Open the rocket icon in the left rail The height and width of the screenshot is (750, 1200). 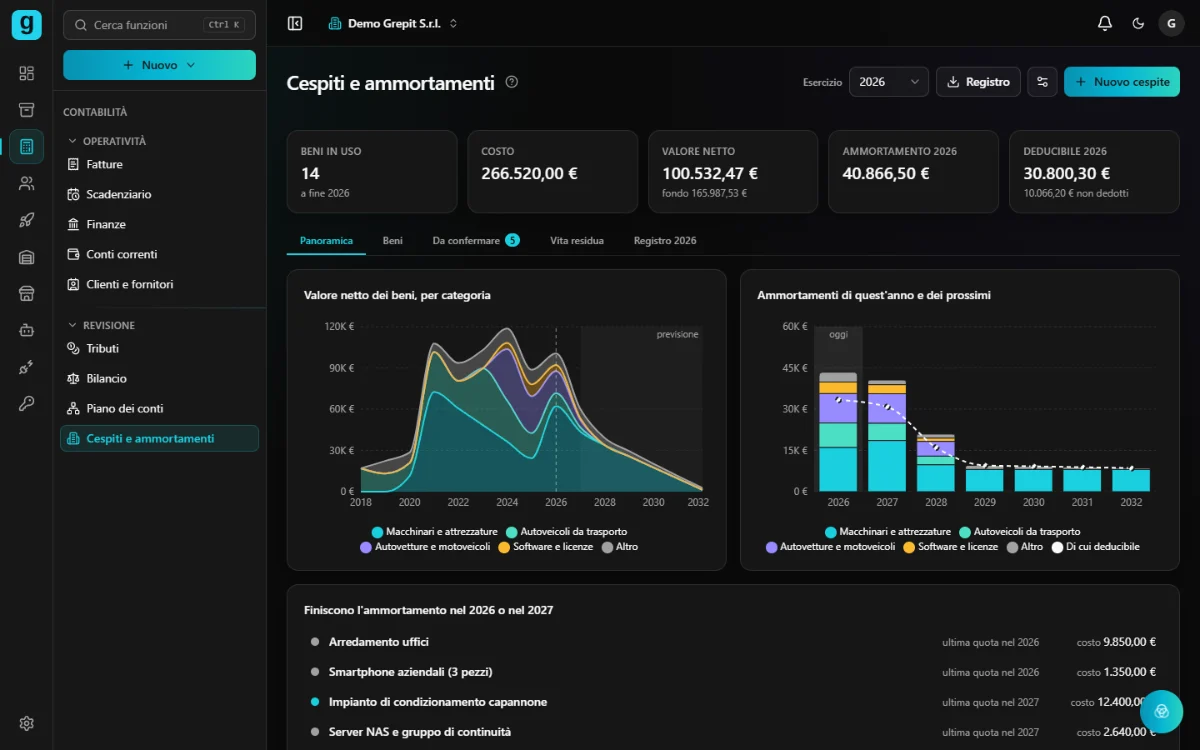[26, 220]
